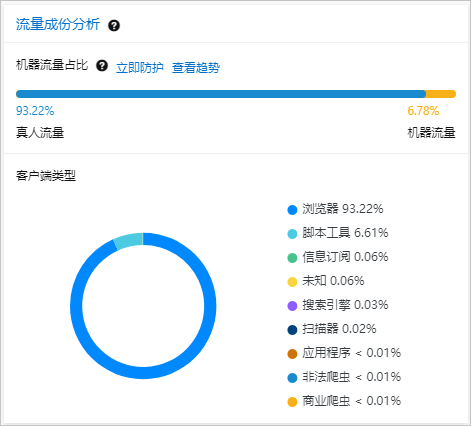Click help icon beside 流量成份分析 title
The width and height of the screenshot is (471, 426).
(114, 25)
